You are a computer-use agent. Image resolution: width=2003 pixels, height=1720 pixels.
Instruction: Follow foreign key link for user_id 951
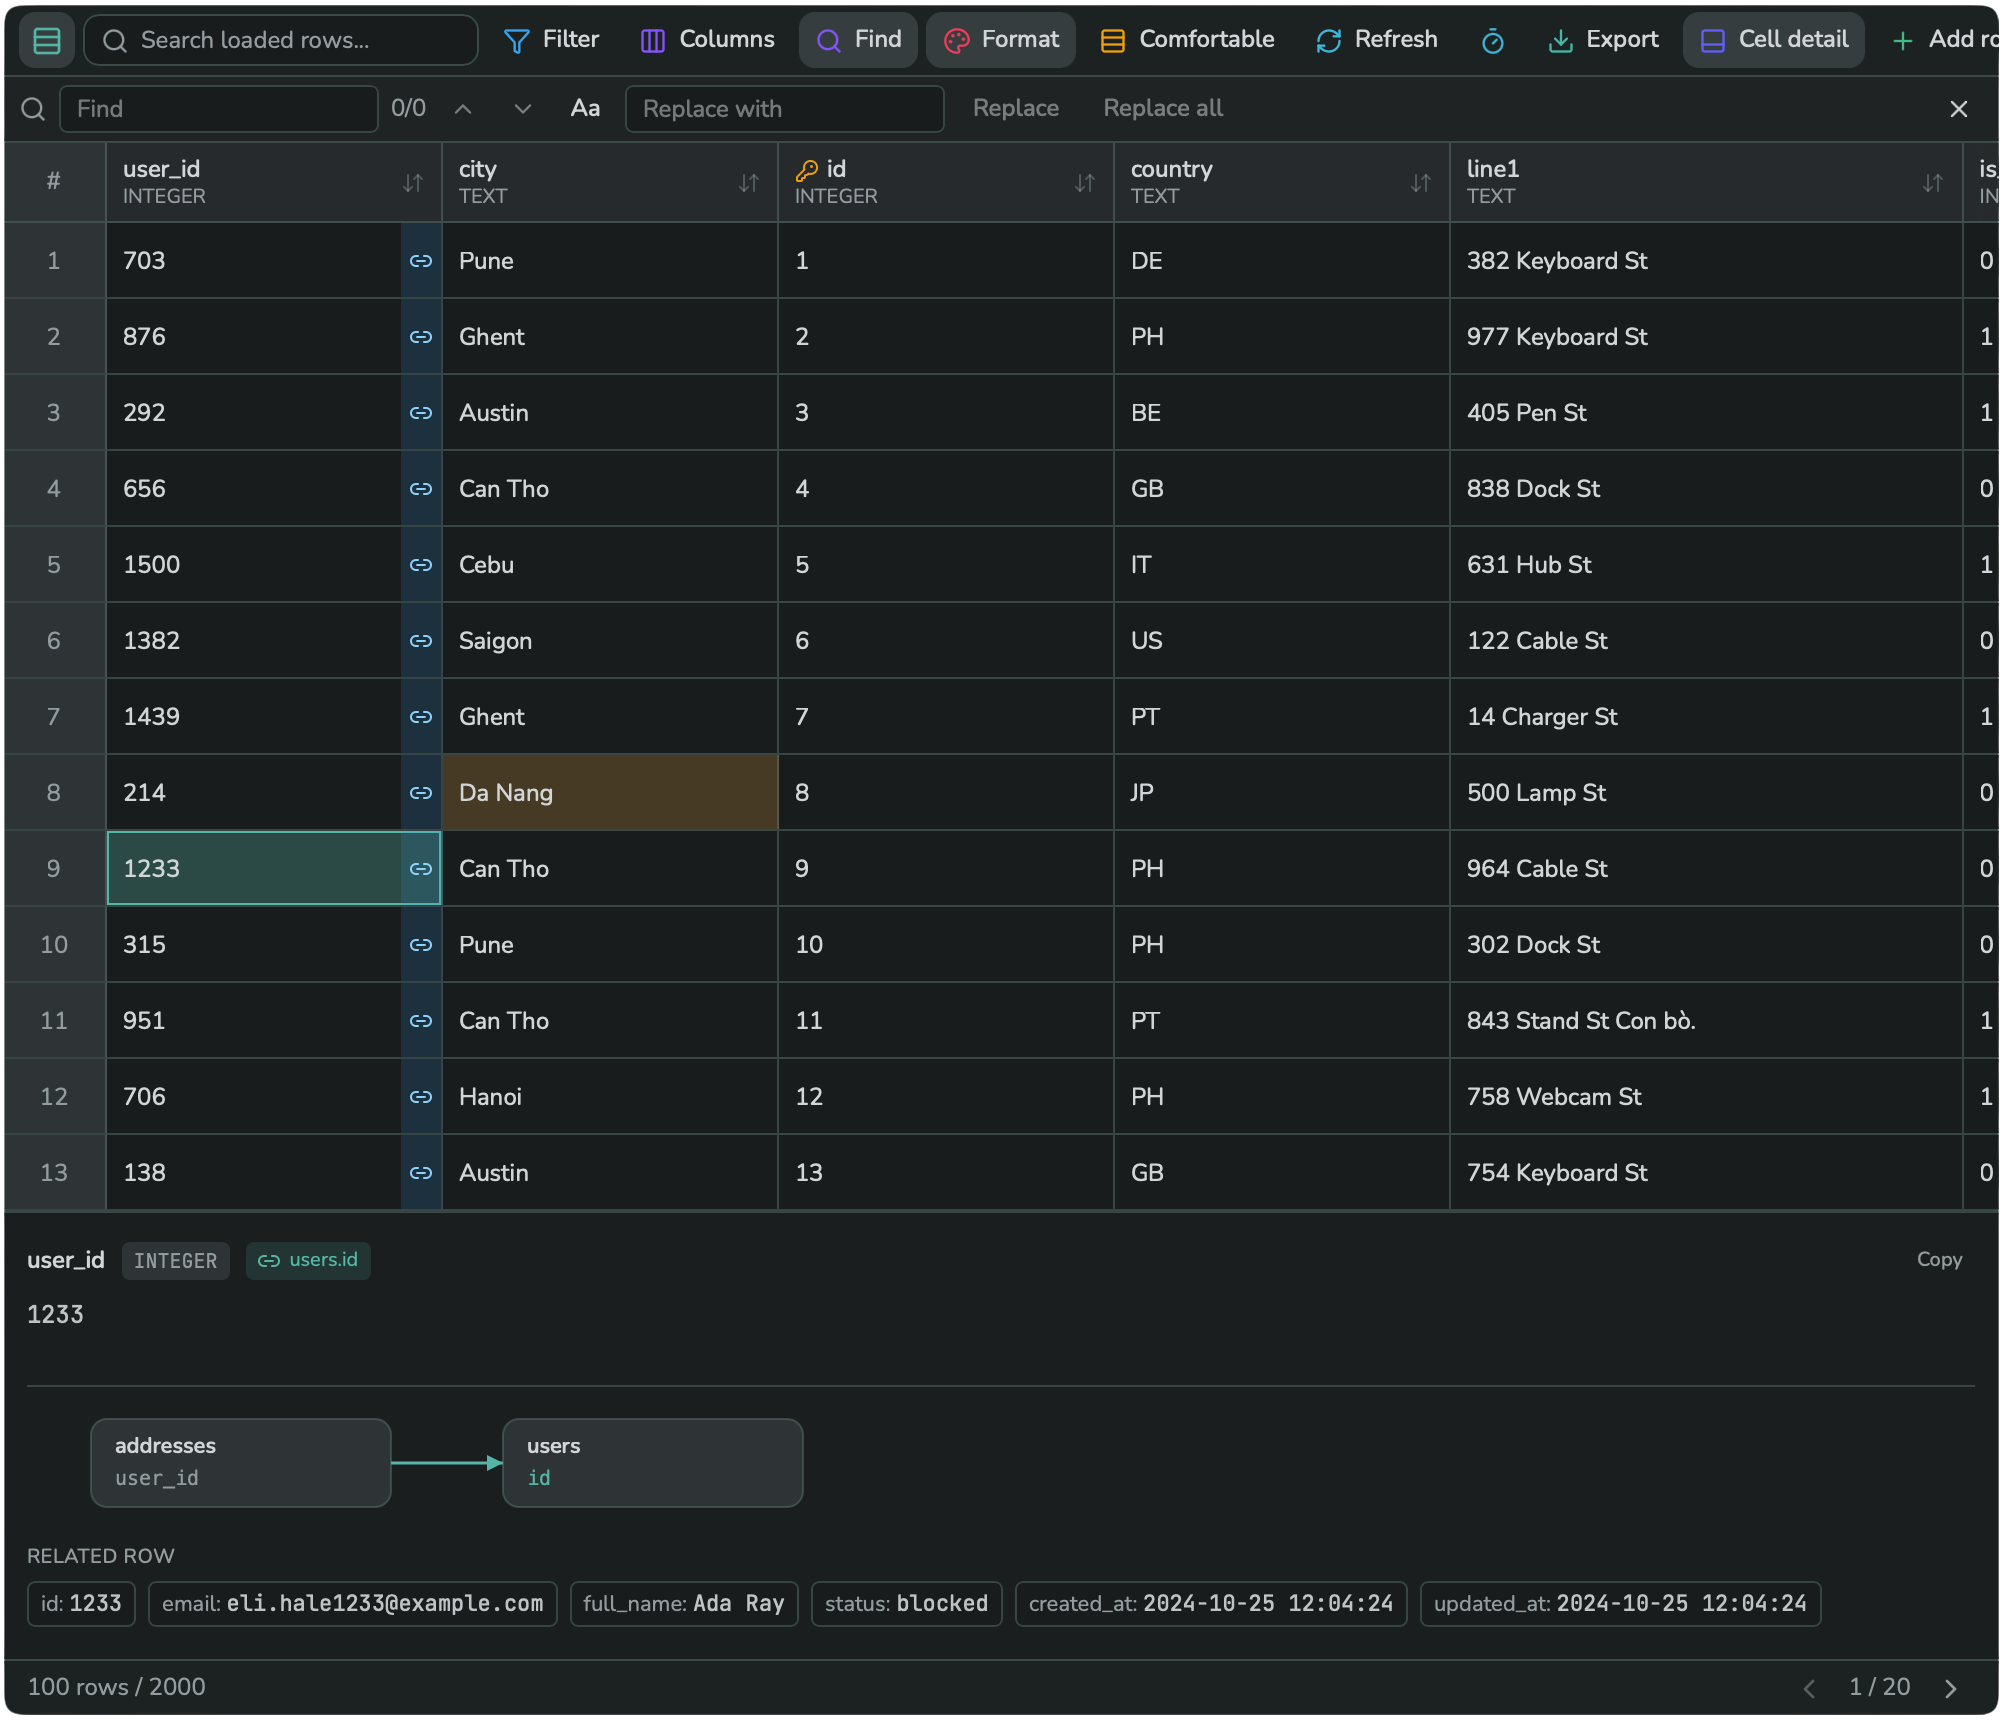(421, 1021)
